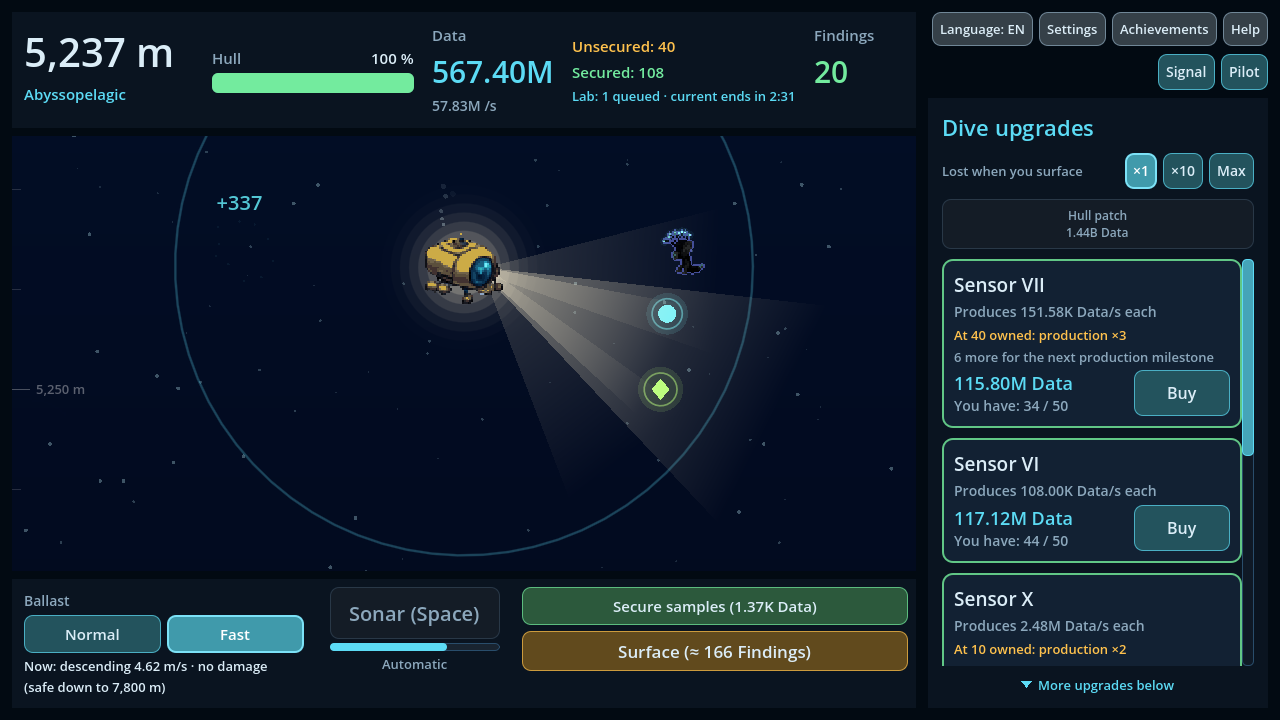Click the Lab queue status line
The height and width of the screenshot is (720, 1280).
pos(683,97)
